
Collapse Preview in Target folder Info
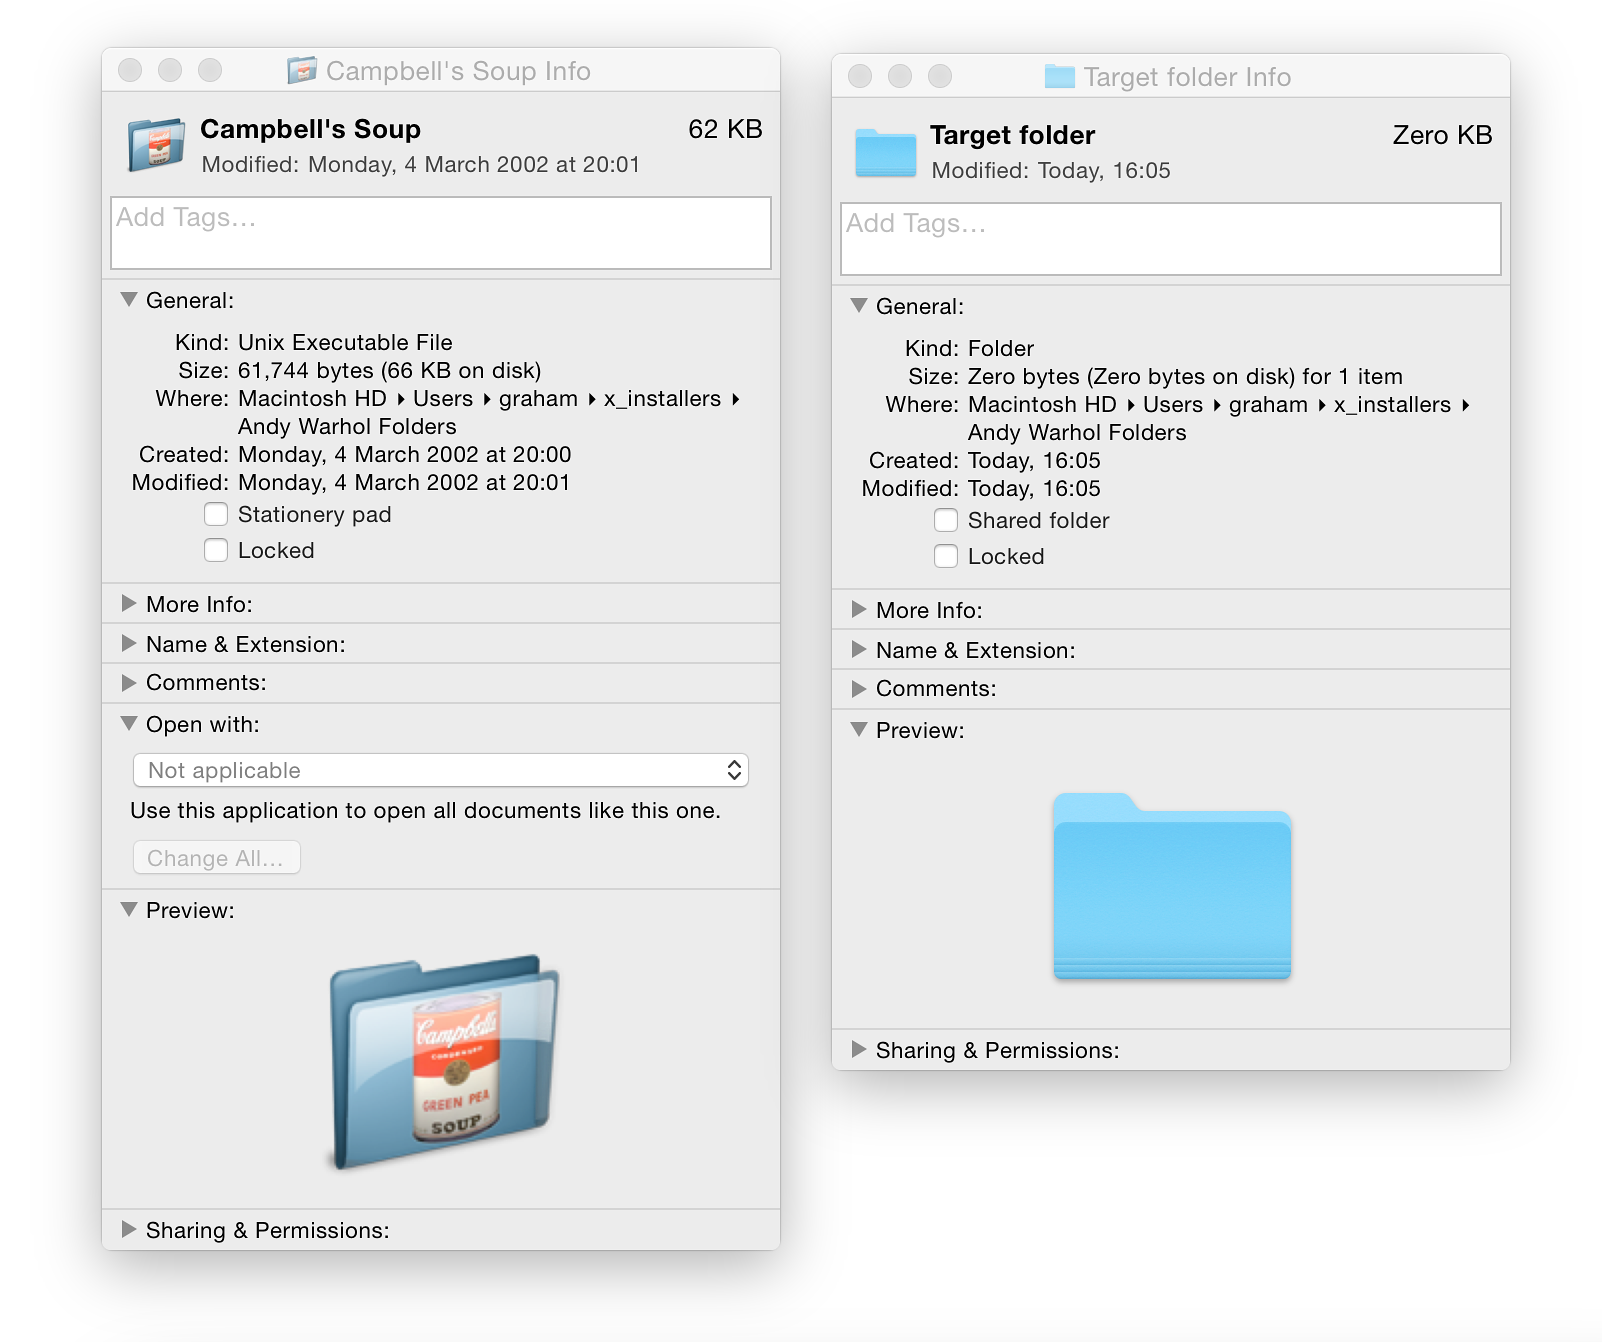pyautogui.click(x=858, y=729)
